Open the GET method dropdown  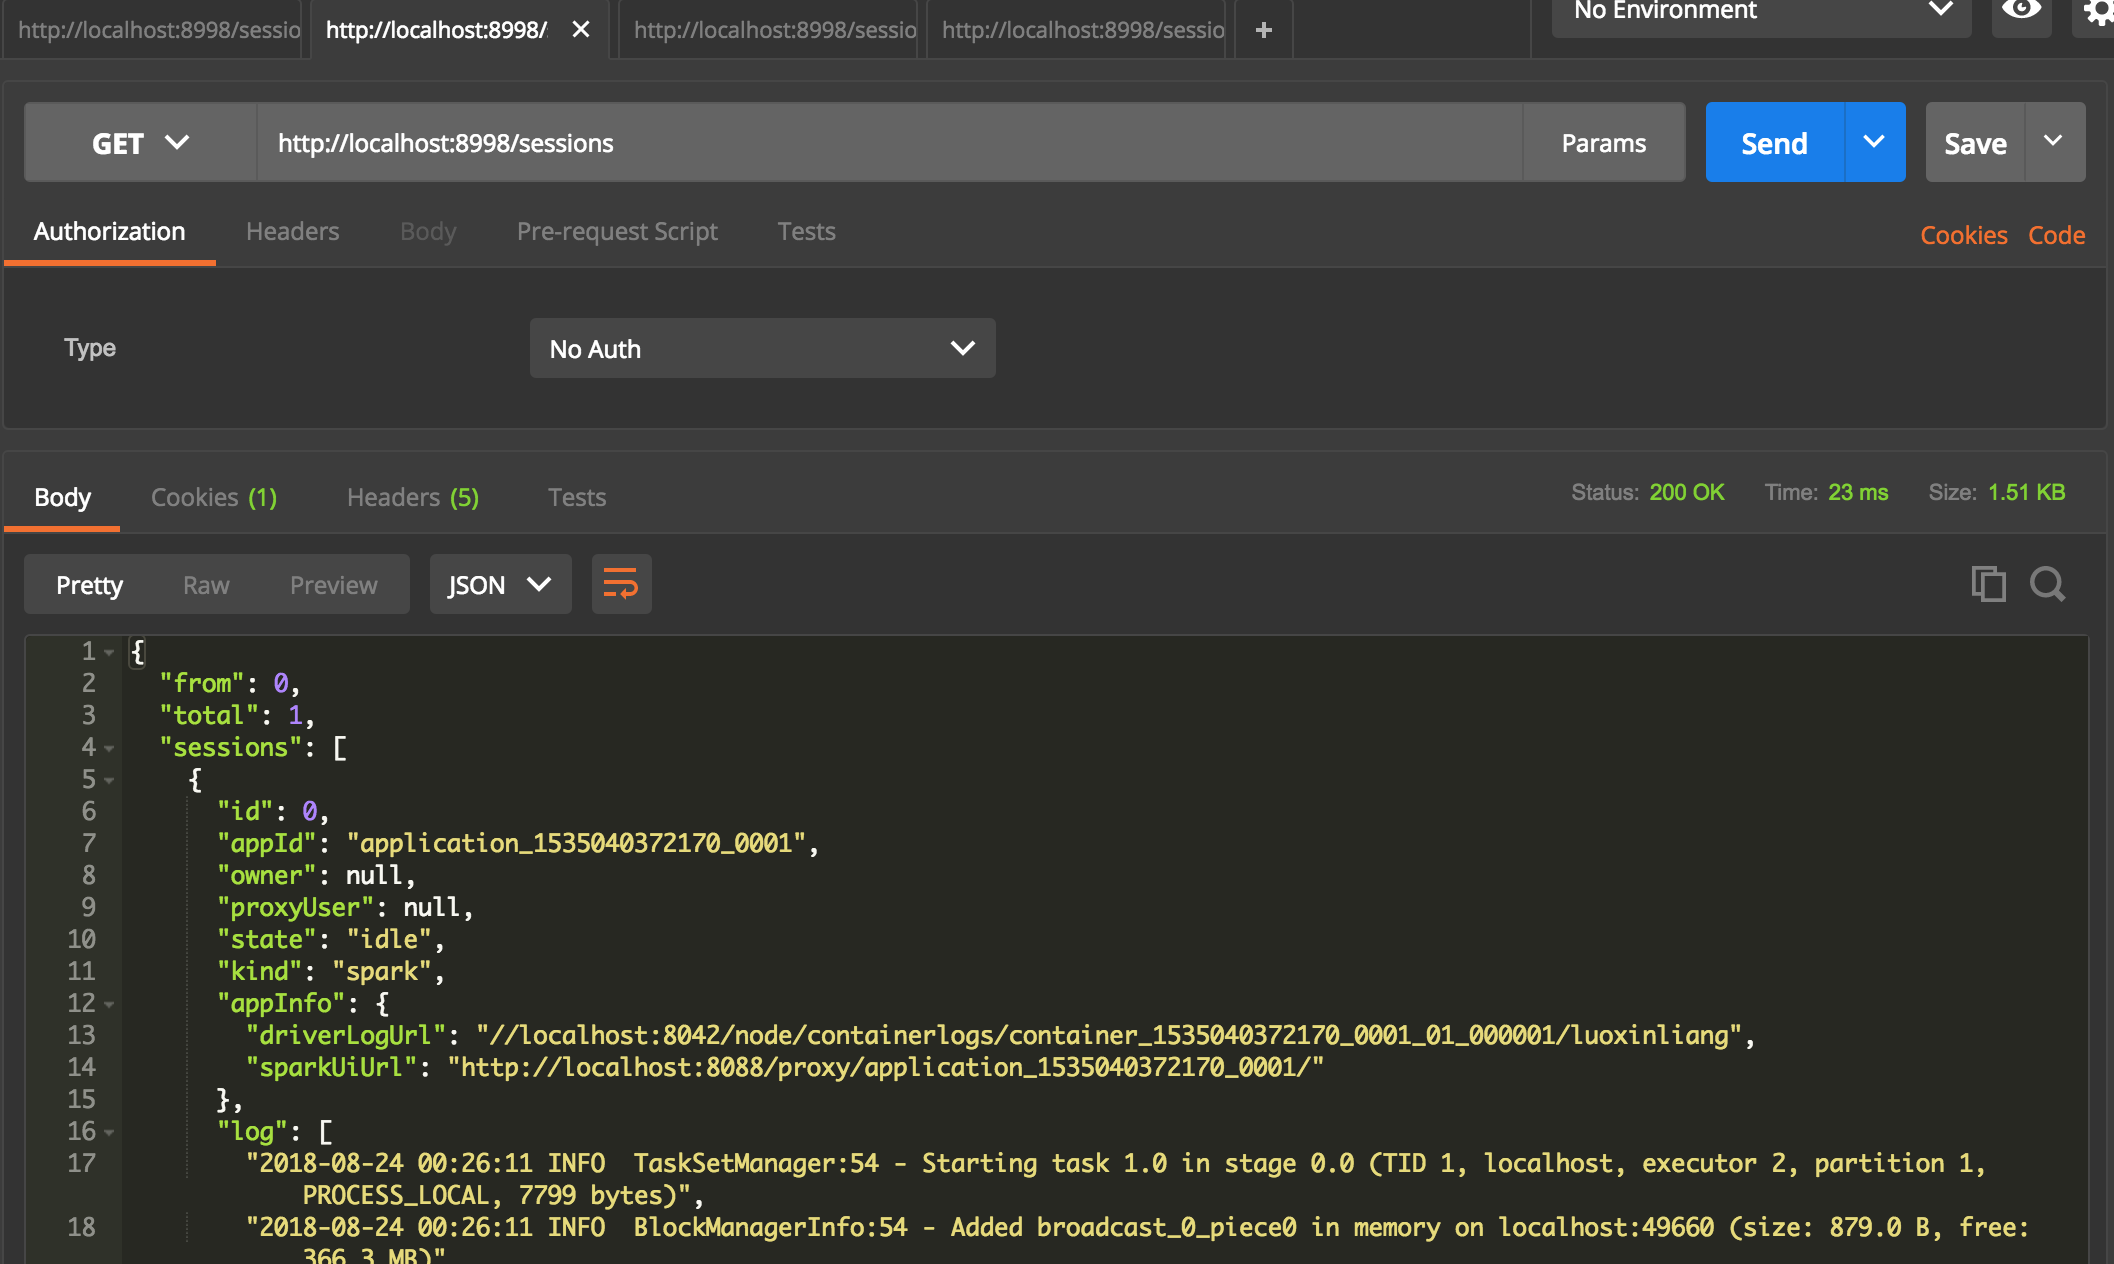[x=141, y=142]
